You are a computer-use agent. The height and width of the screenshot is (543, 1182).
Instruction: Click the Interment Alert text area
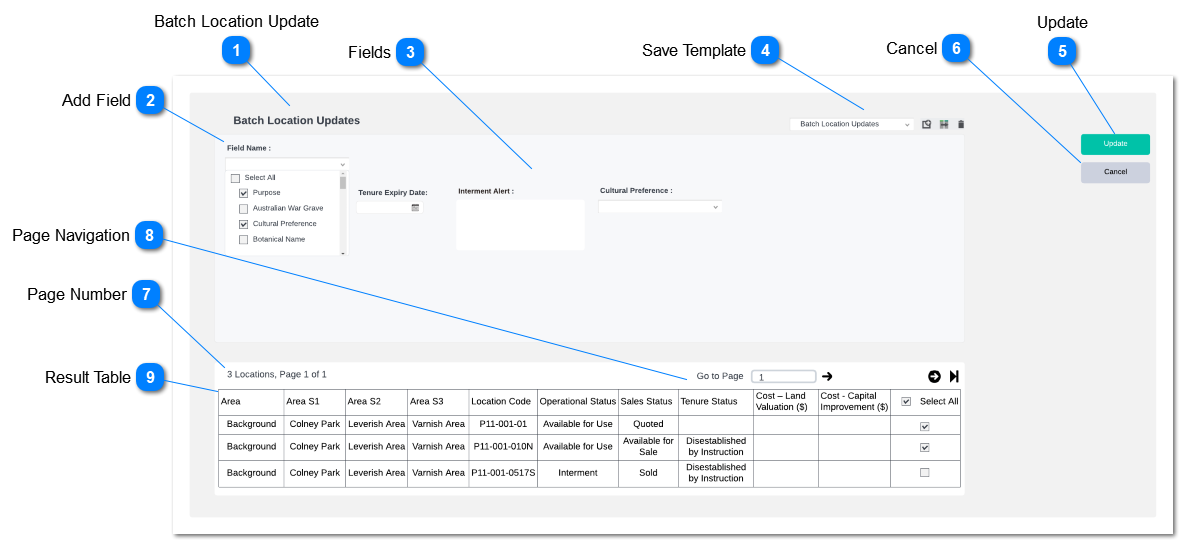[520, 225]
